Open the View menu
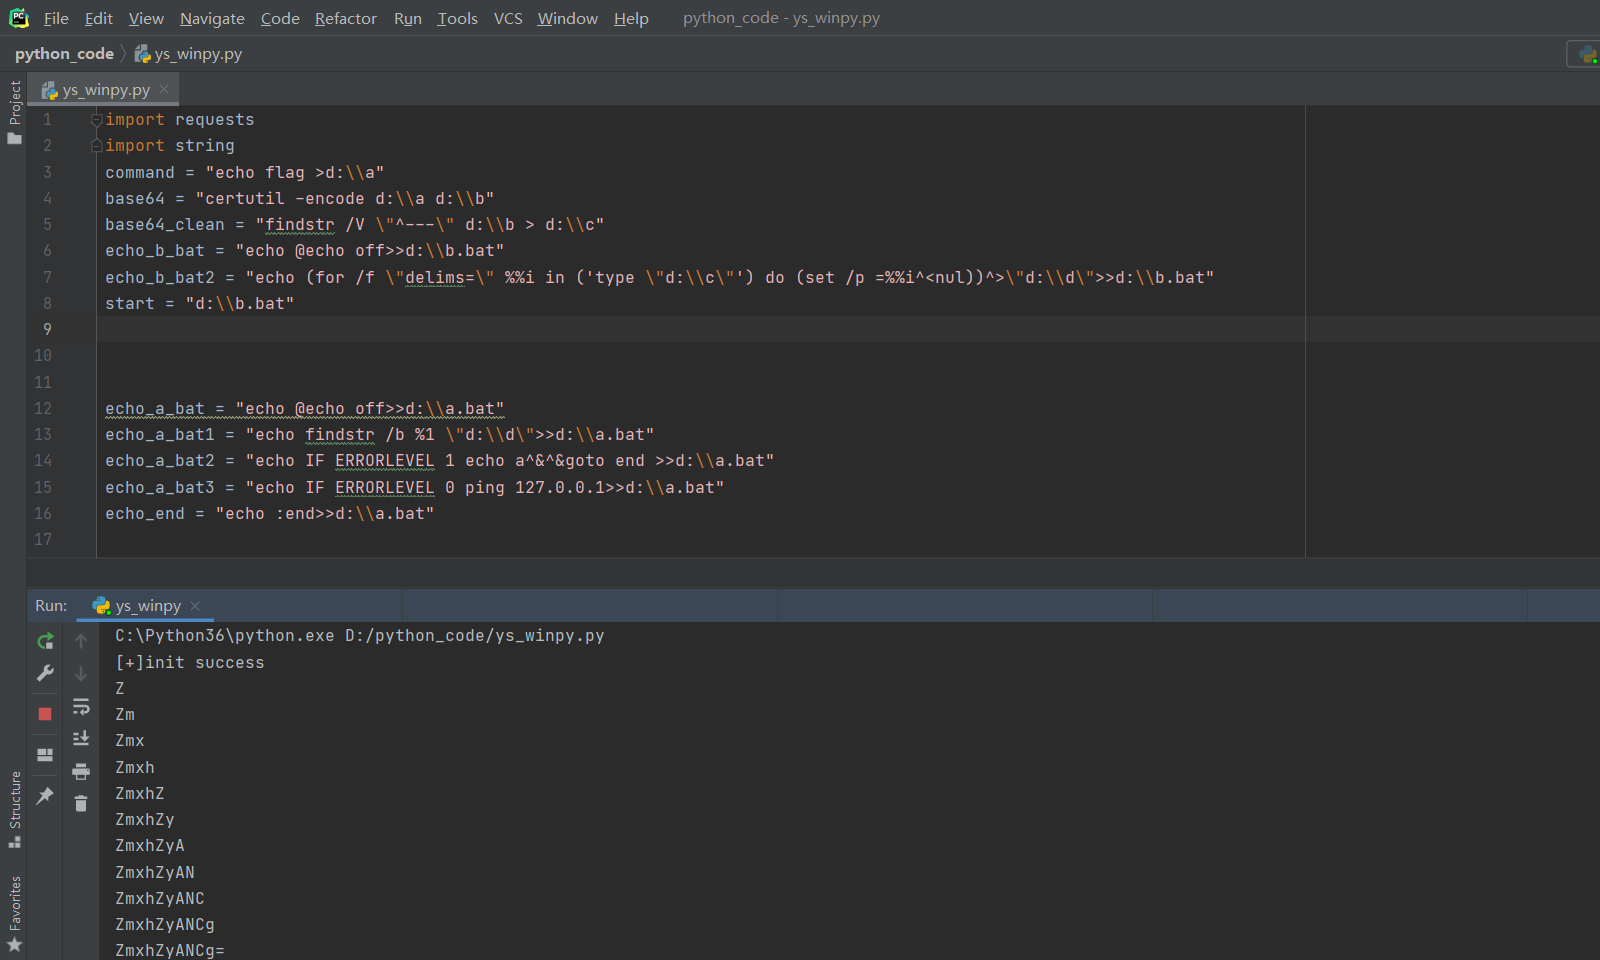 click(146, 18)
